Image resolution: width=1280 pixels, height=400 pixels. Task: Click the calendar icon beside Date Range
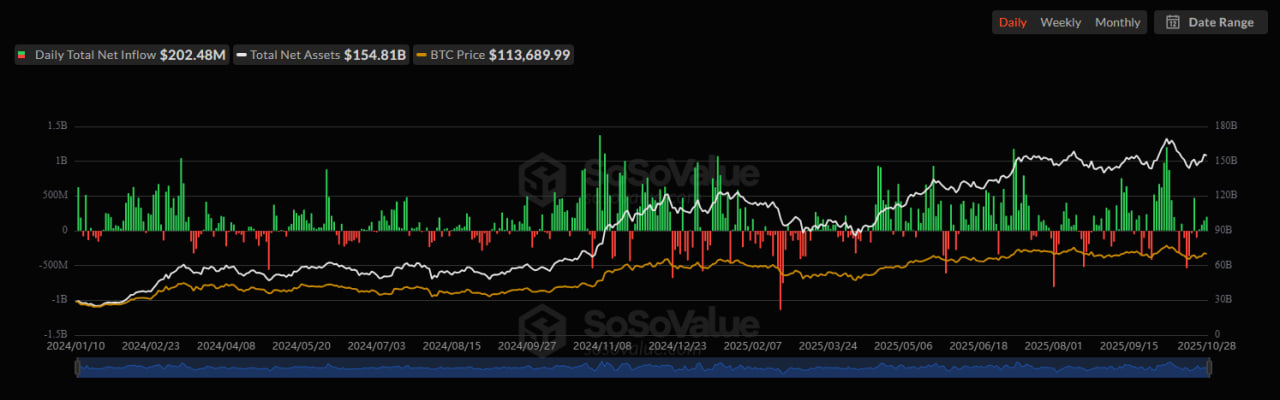coord(1173,22)
